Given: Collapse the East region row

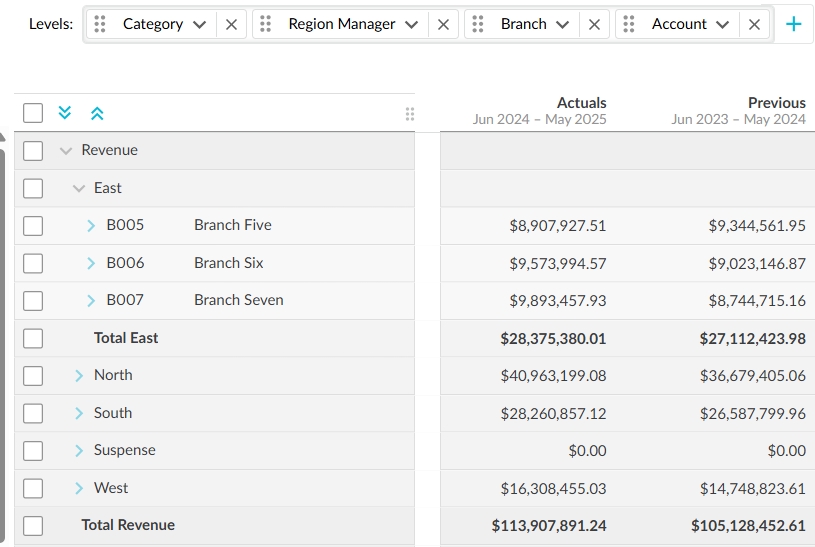Looking at the screenshot, I should point(79,188).
